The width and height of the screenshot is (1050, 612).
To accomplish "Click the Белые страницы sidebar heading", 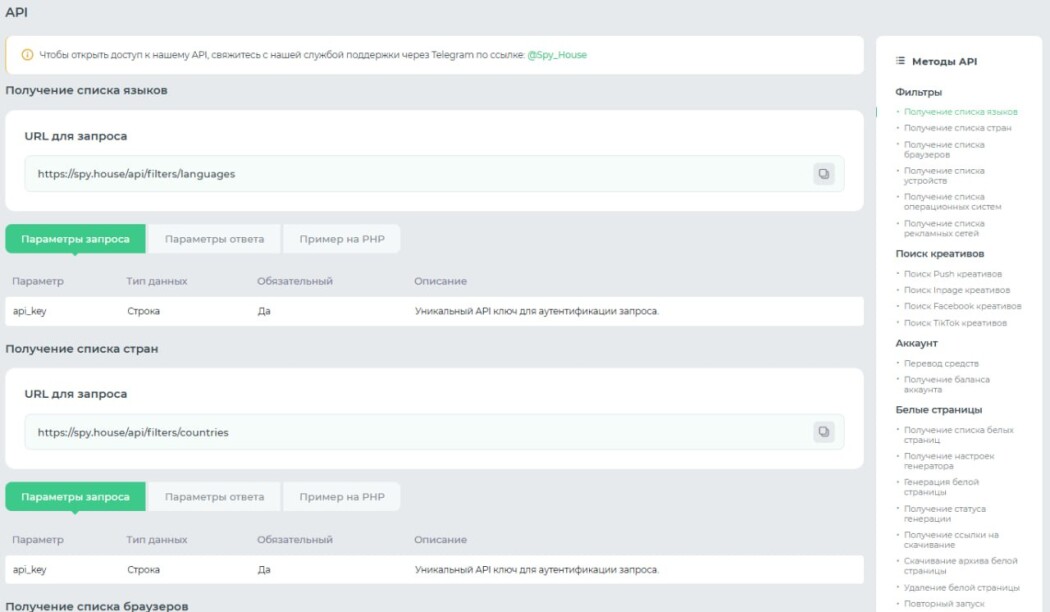I will pyautogui.click(x=938, y=410).
